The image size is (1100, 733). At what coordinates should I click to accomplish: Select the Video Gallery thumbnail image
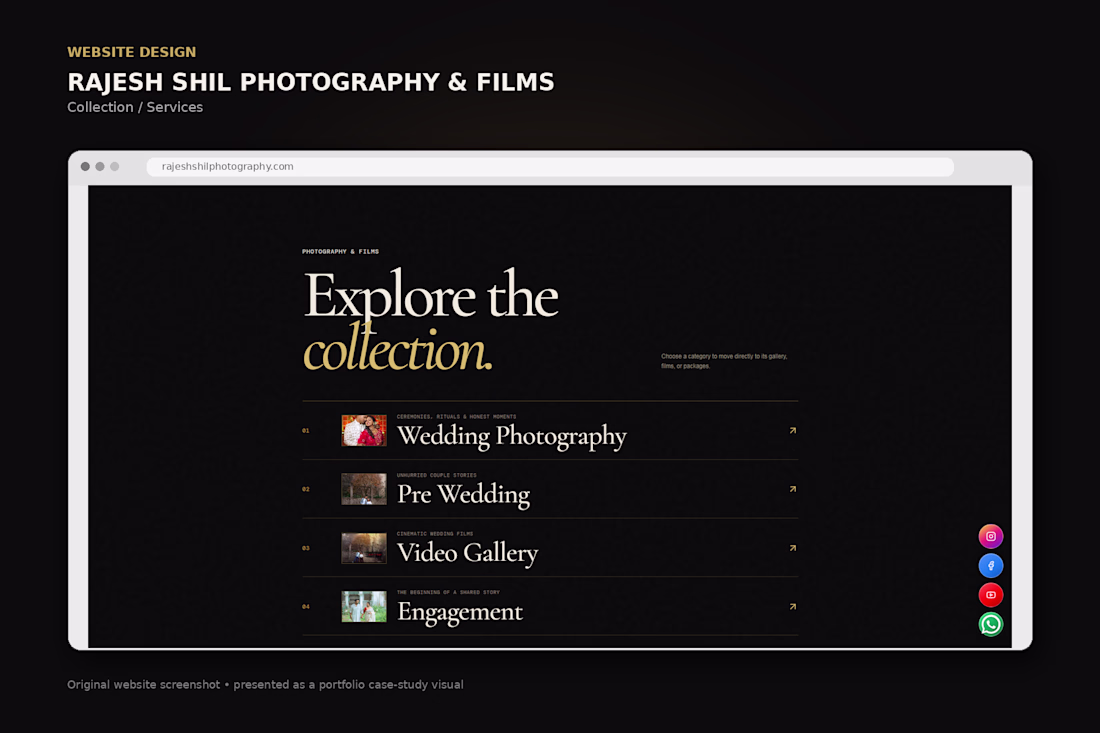point(364,548)
